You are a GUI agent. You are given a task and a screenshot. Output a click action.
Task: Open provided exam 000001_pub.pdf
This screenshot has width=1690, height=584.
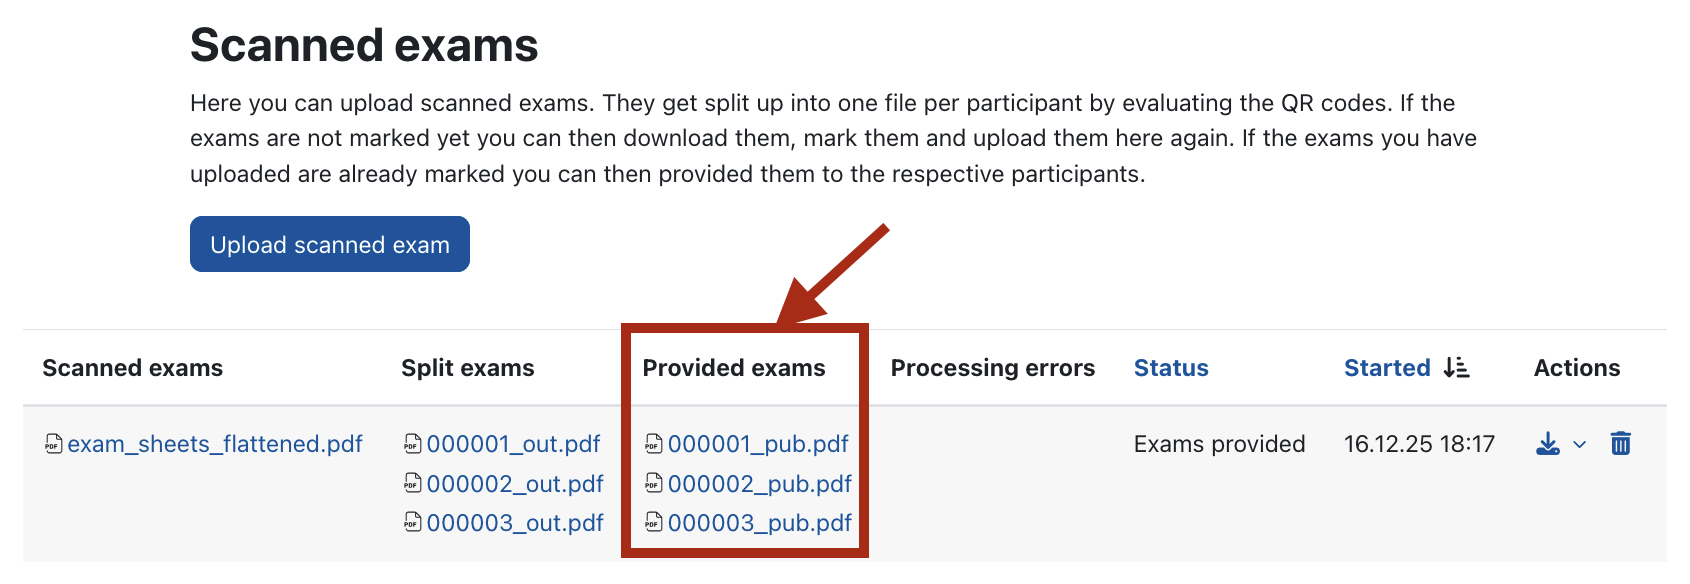pos(758,444)
